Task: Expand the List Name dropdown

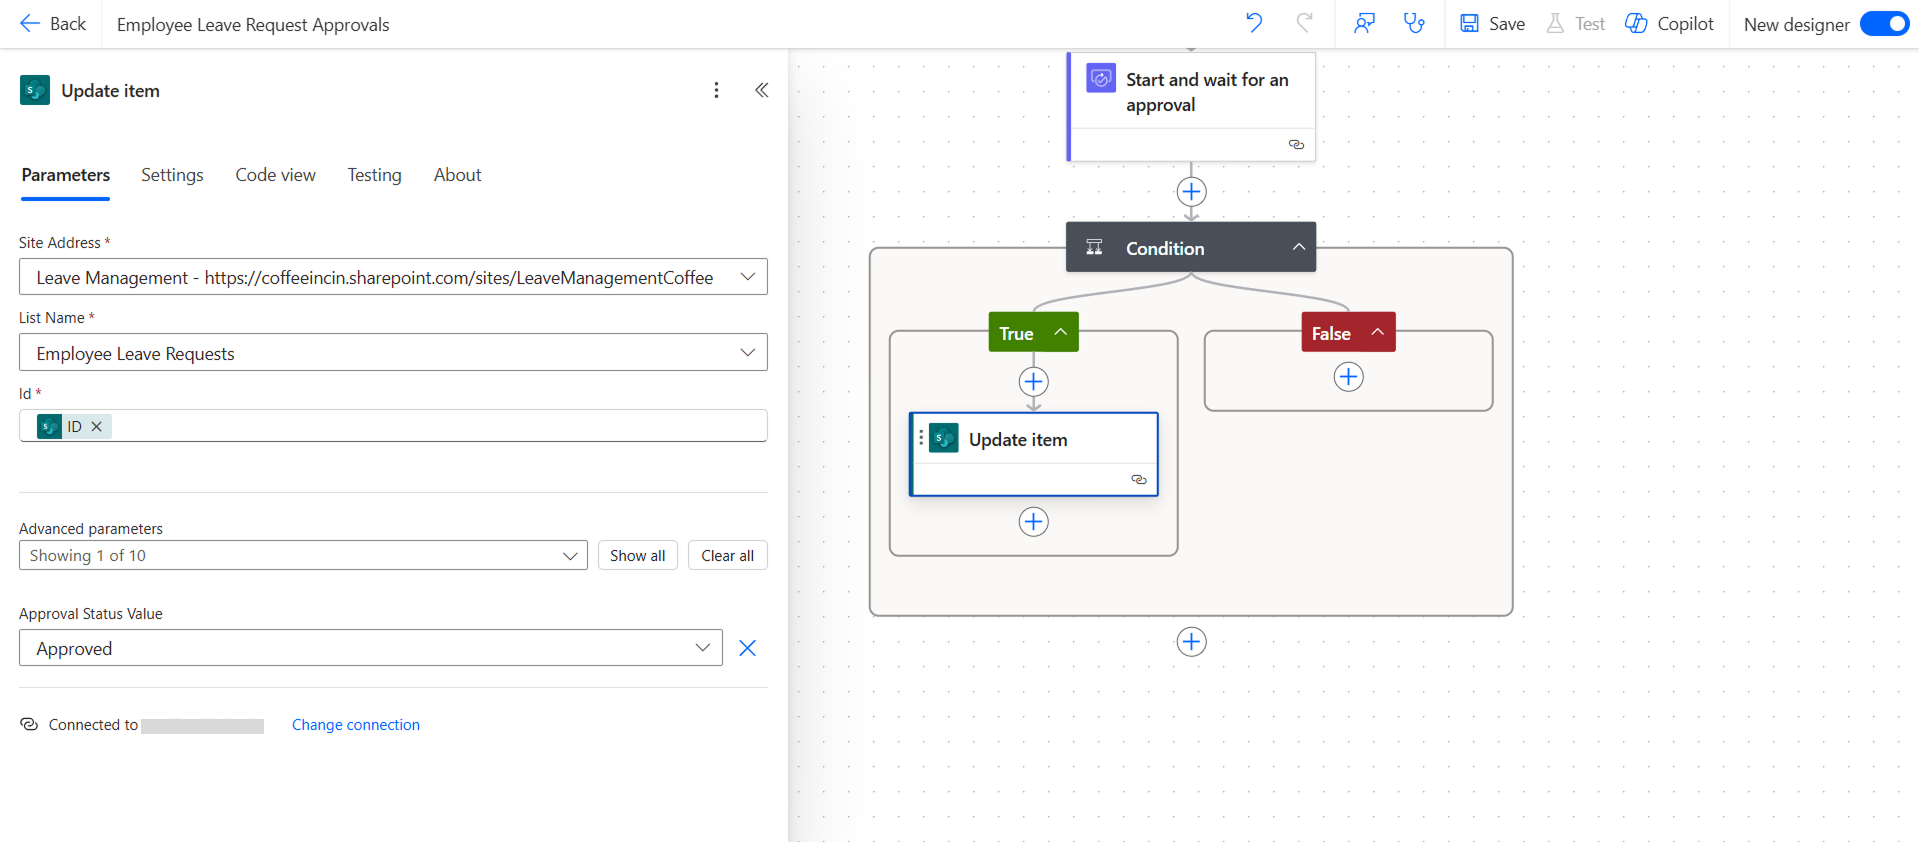Action: pyautogui.click(x=747, y=353)
